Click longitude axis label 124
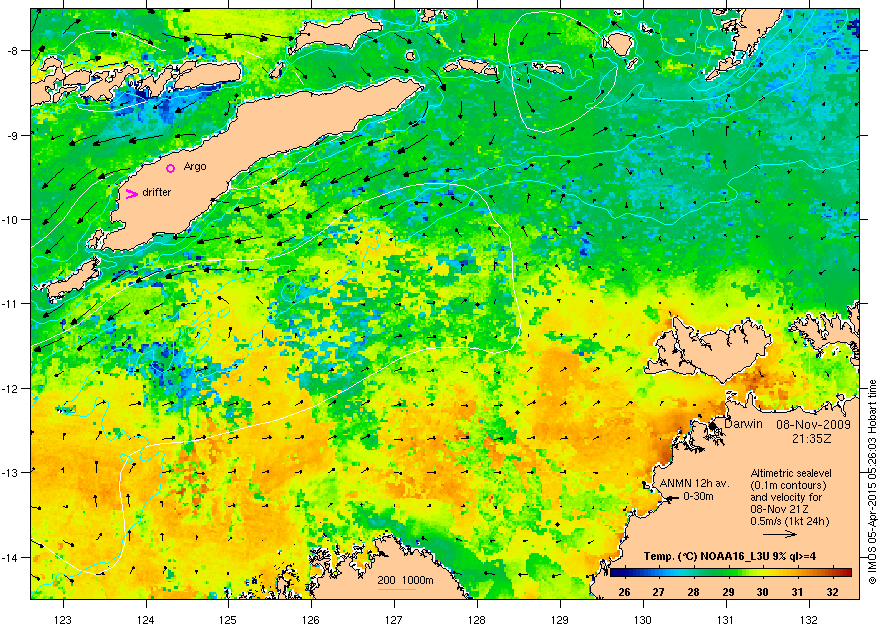This screenshot has width=880, height=630. tap(146, 620)
